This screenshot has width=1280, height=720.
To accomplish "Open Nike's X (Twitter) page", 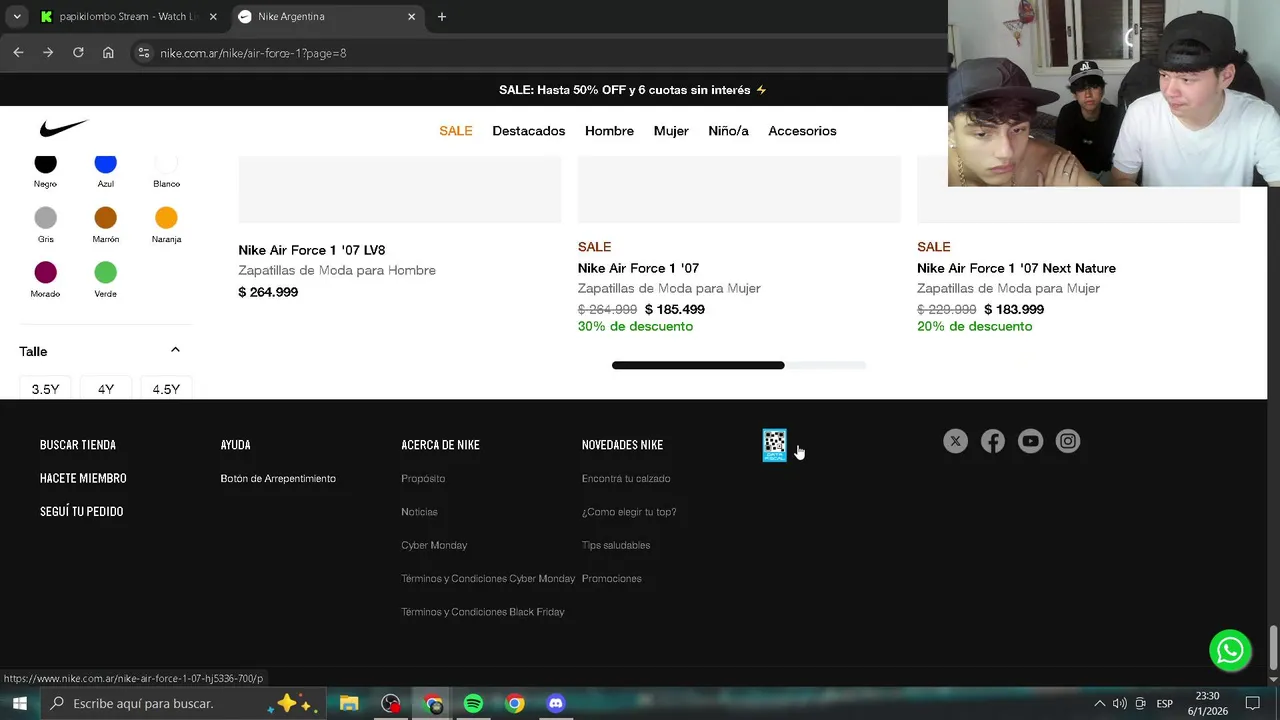I will 955,441.
